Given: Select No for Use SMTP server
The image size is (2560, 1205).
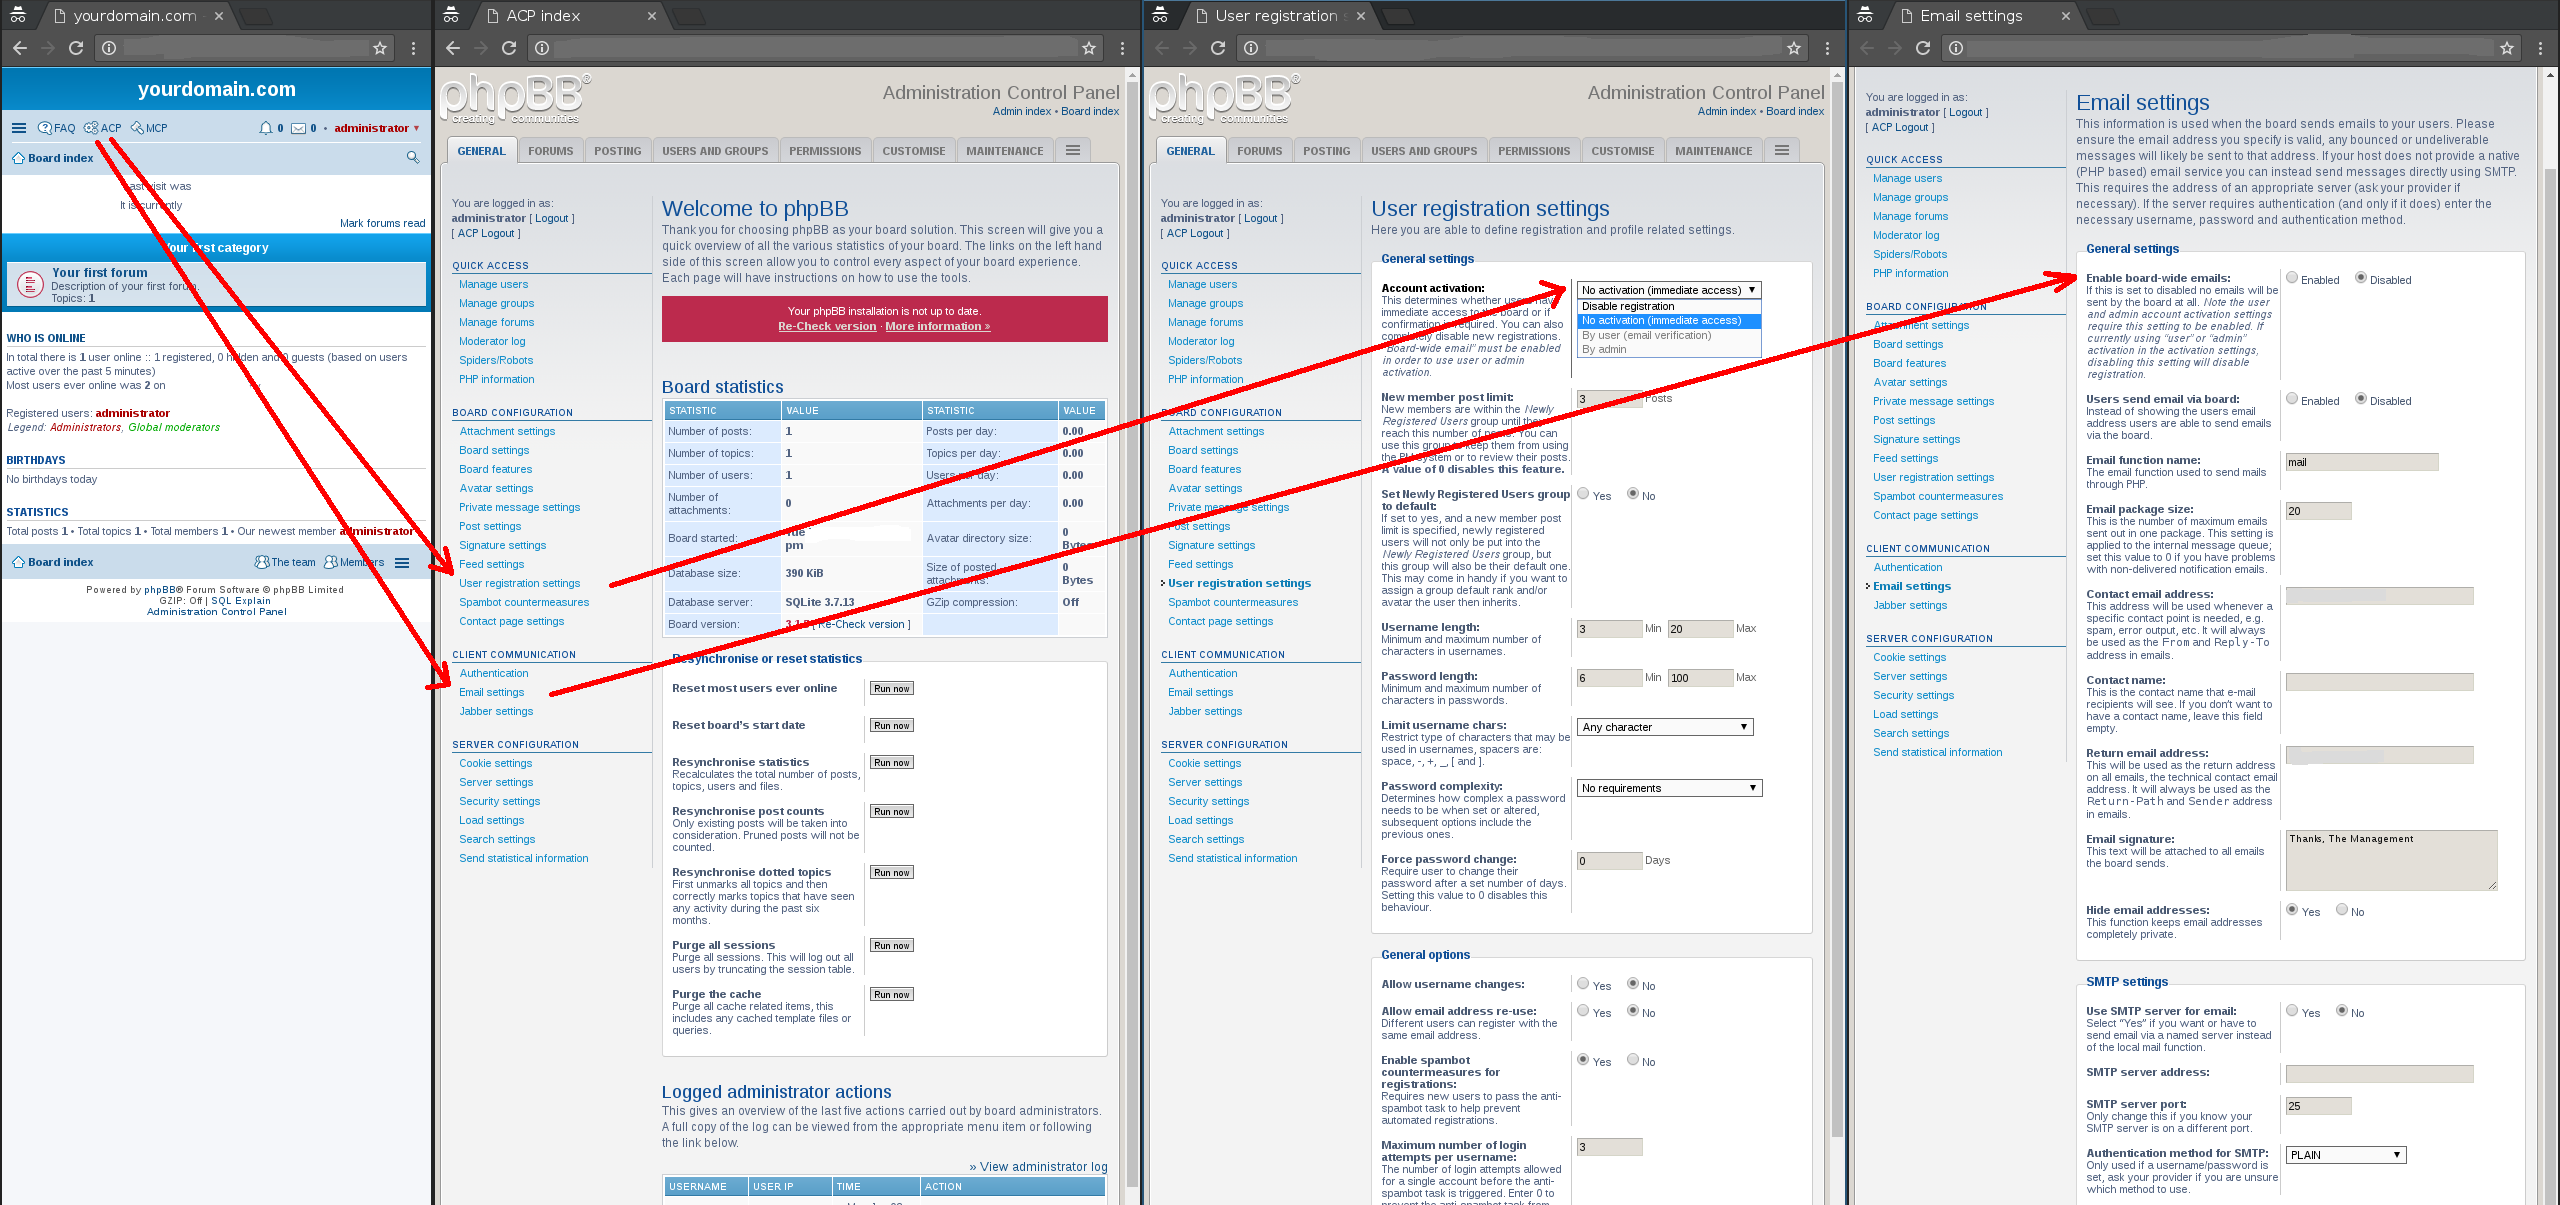Looking at the screenshot, I should click(x=2342, y=1011).
